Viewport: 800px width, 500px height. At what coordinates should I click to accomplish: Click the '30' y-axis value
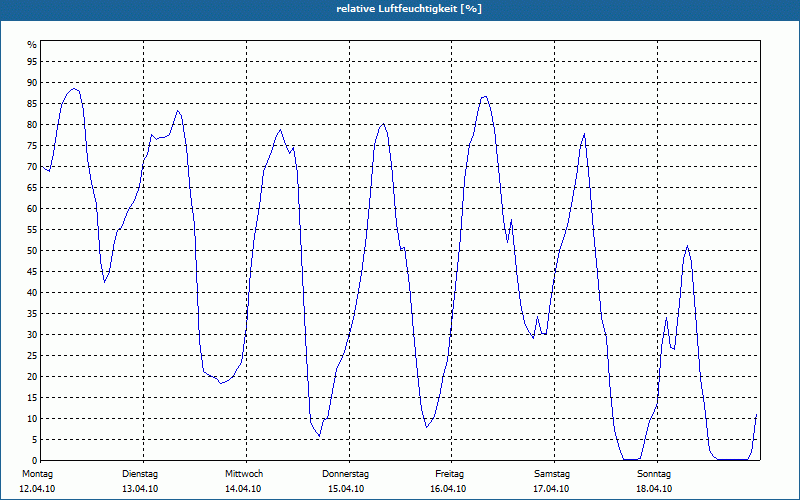(x=32, y=335)
